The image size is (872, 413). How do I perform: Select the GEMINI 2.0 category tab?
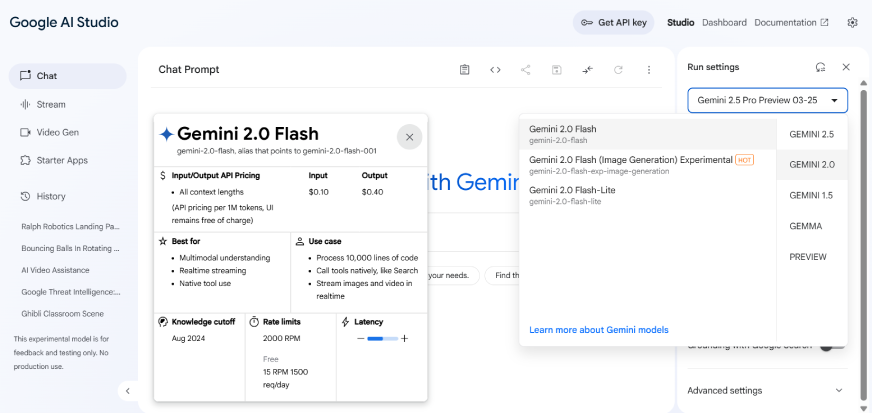point(812,165)
